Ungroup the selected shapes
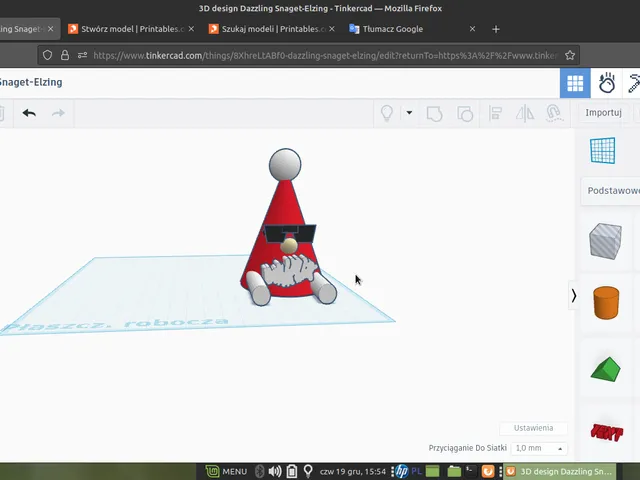 coord(465,113)
